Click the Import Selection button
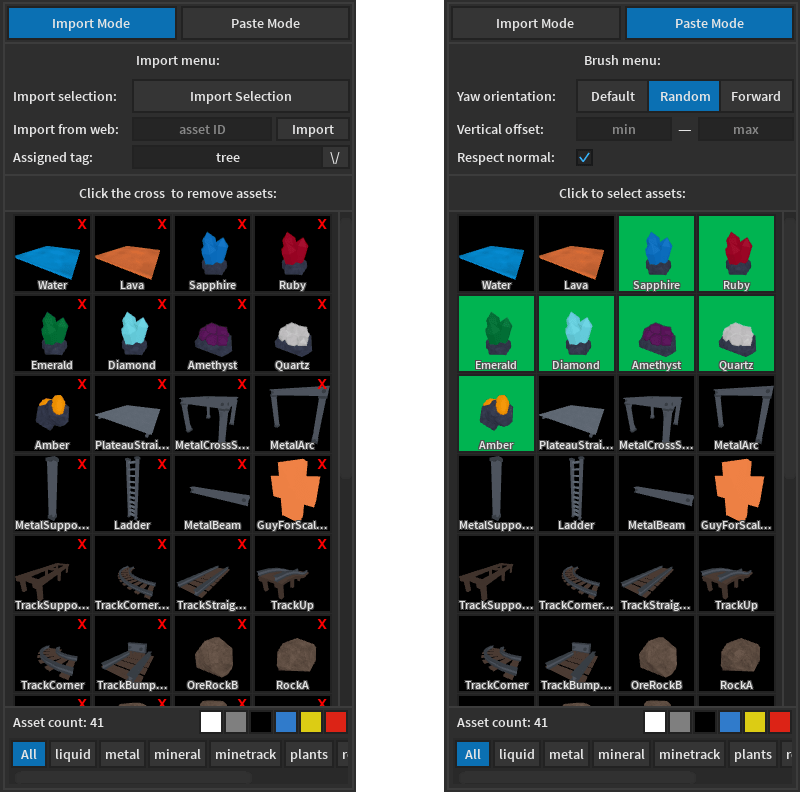The image size is (800, 792). [x=240, y=96]
